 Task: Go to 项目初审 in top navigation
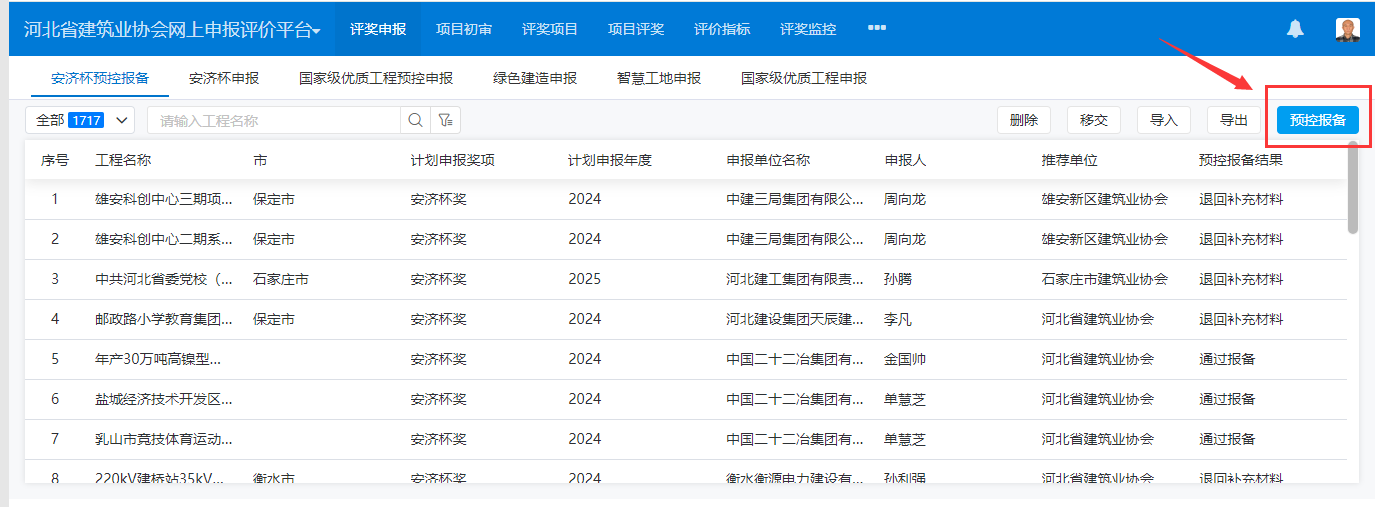point(464,29)
